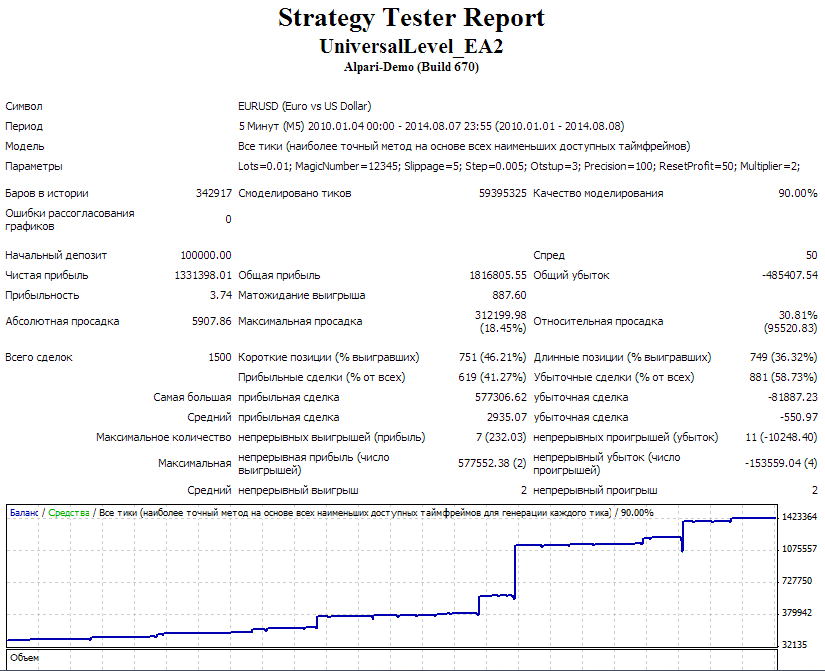The width and height of the screenshot is (825, 671).
Task: Select profit trades value 619 (41.27%)
Action: tap(492, 377)
